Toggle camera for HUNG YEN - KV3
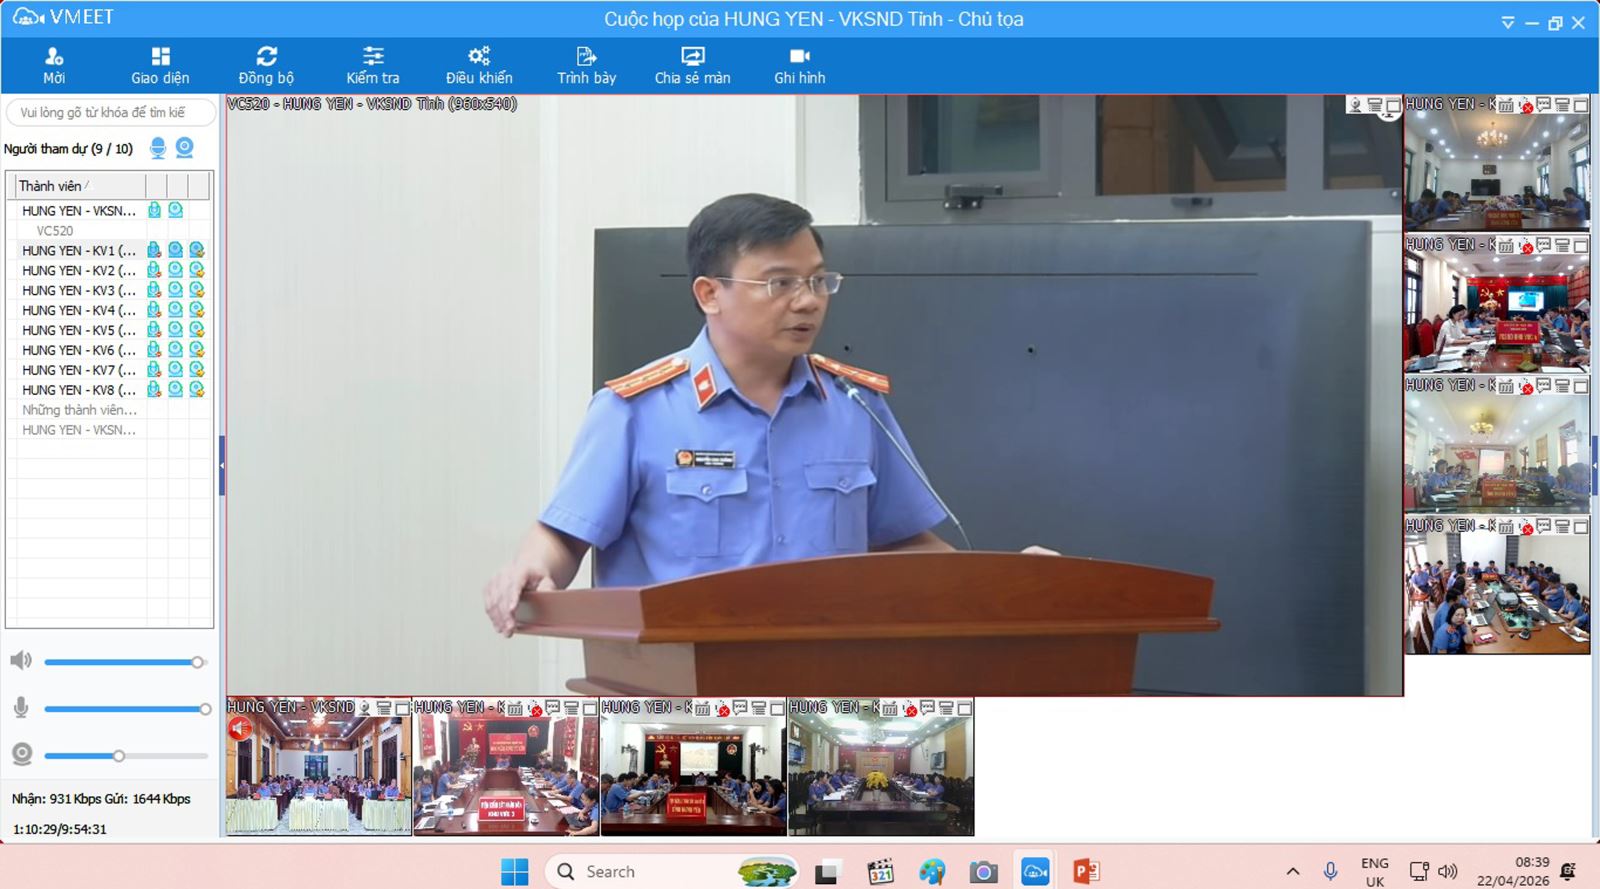1600x889 pixels. click(x=175, y=290)
